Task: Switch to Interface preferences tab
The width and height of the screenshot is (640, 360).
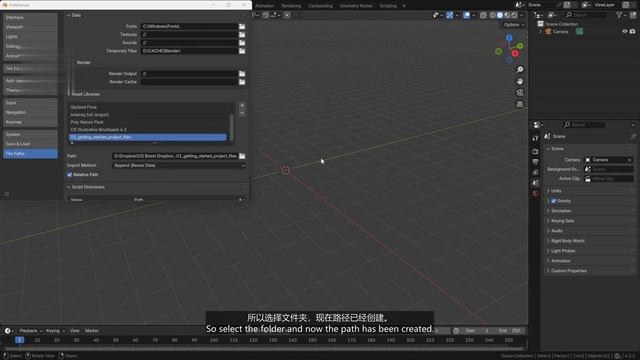Action: click(30, 18)
